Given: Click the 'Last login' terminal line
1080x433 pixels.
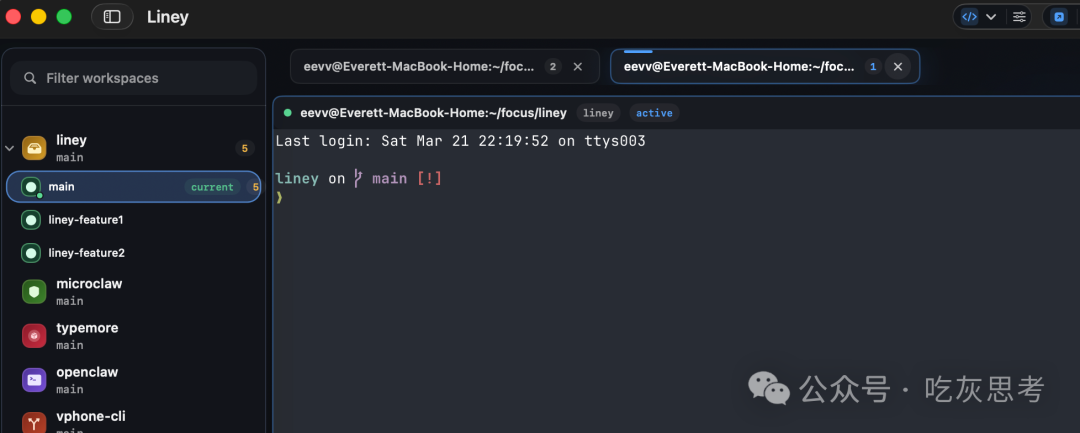Looking at the screenshot, I should click(x=460, y=141).
